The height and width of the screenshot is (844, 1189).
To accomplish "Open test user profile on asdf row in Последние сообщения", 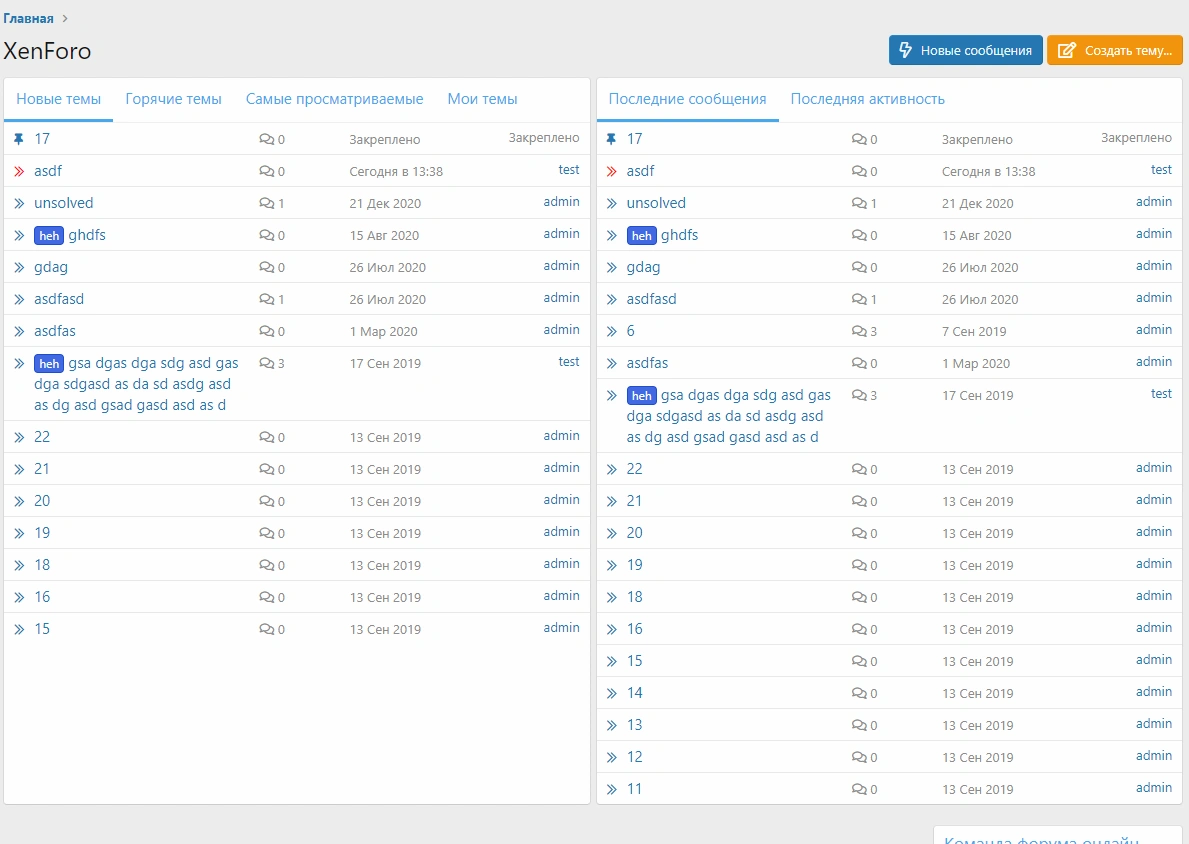I will tap(1161, 170).
